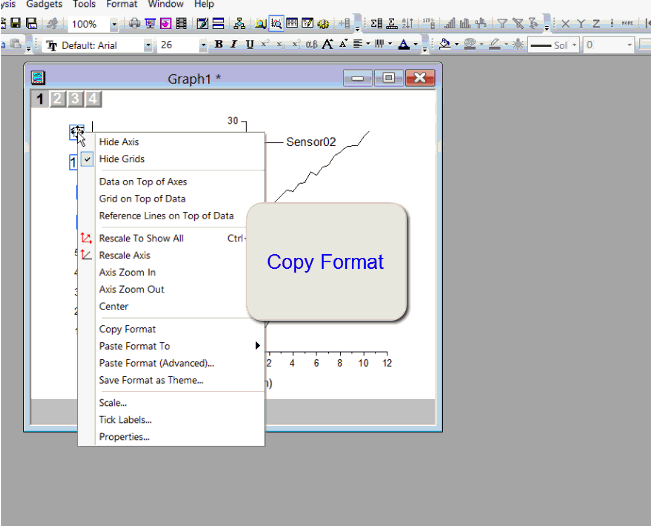This screenshot has width=659, height=526.
Task: Toggle Underline text formatting
Action: coord(250,44)
